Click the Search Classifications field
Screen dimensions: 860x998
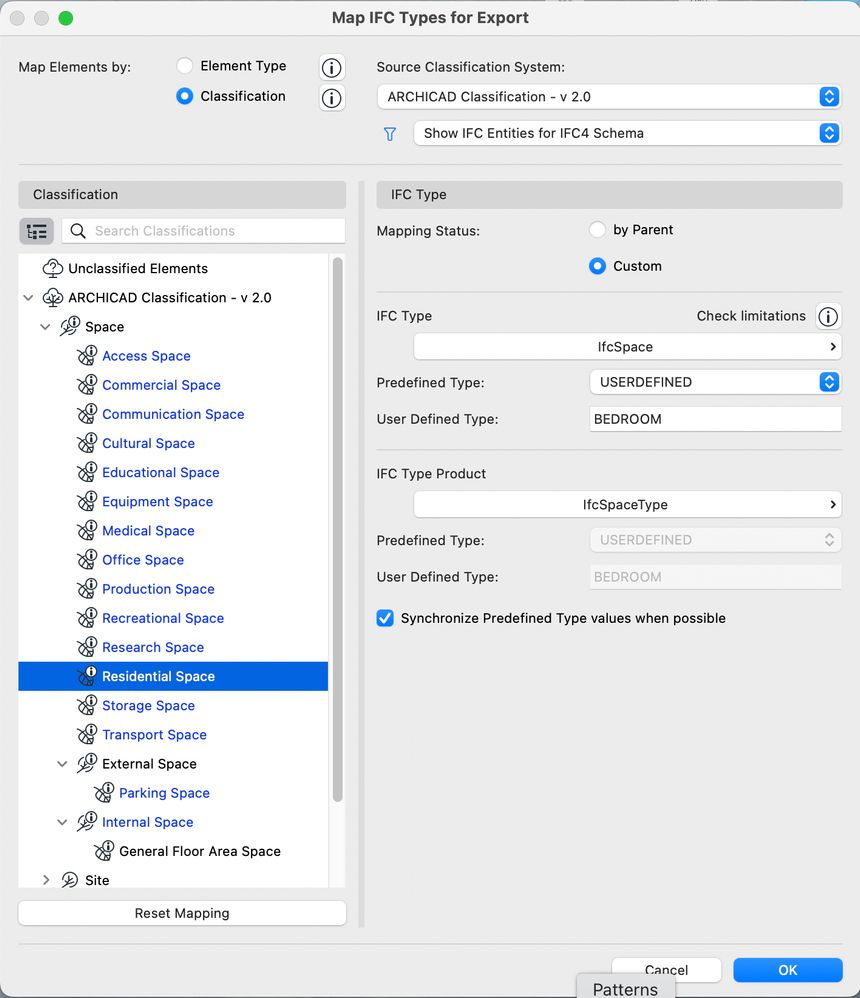tap(204, 231)
